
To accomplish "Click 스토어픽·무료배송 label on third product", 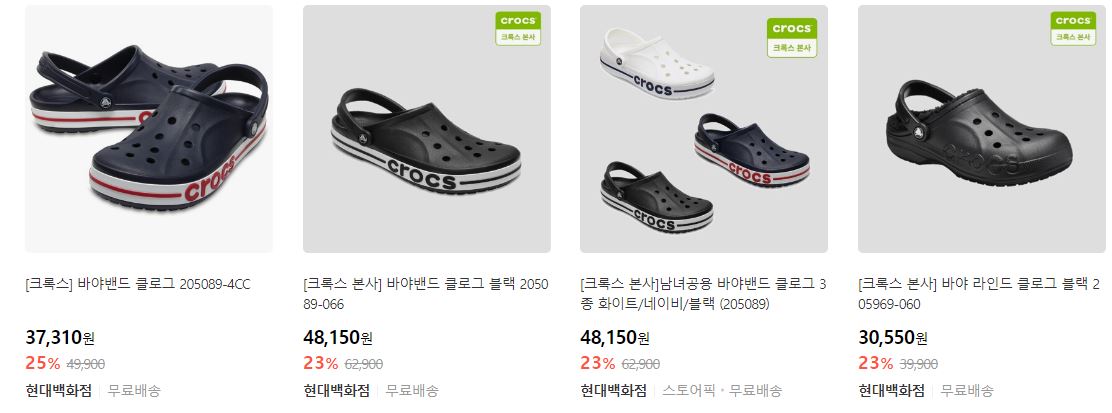I will click(x=723, y=390).
